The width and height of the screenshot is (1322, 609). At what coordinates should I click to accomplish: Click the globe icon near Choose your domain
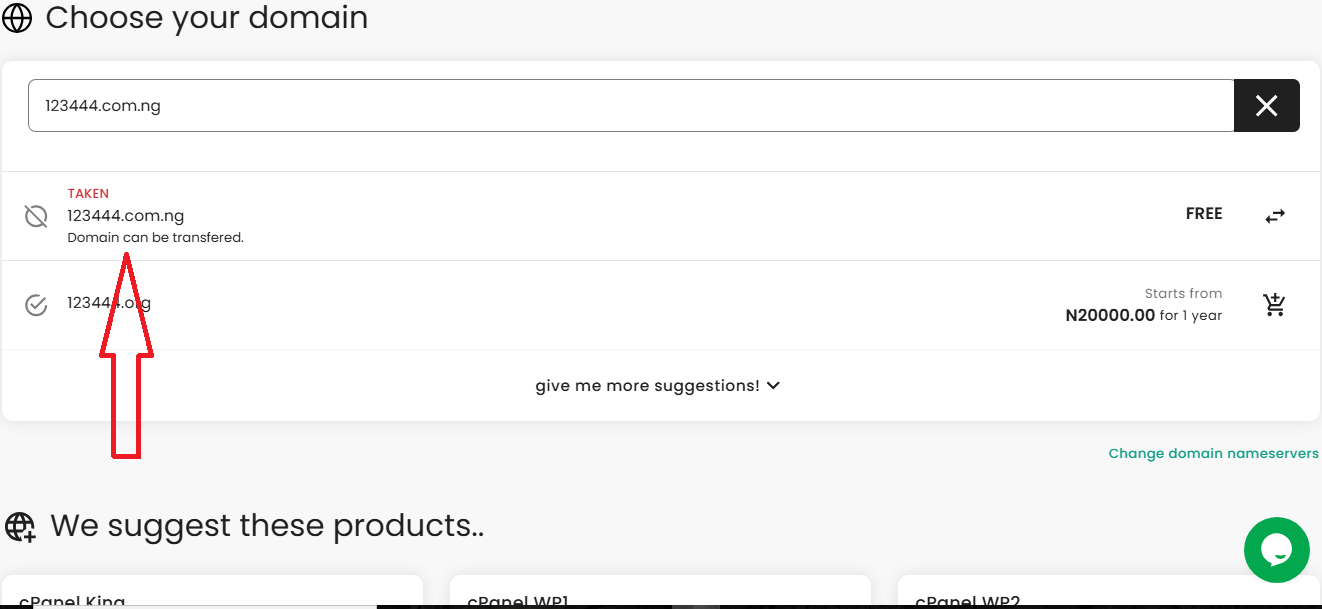pos(17,17)
